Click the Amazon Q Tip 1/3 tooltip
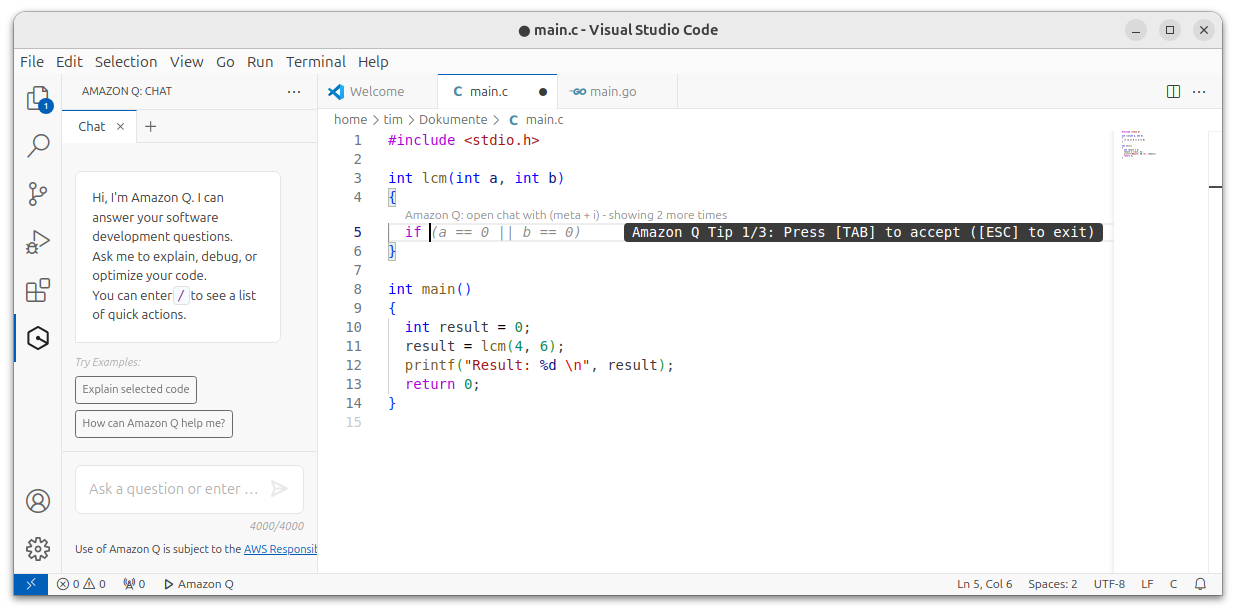This screenshot has width=1236, height=612. point(864,232)
